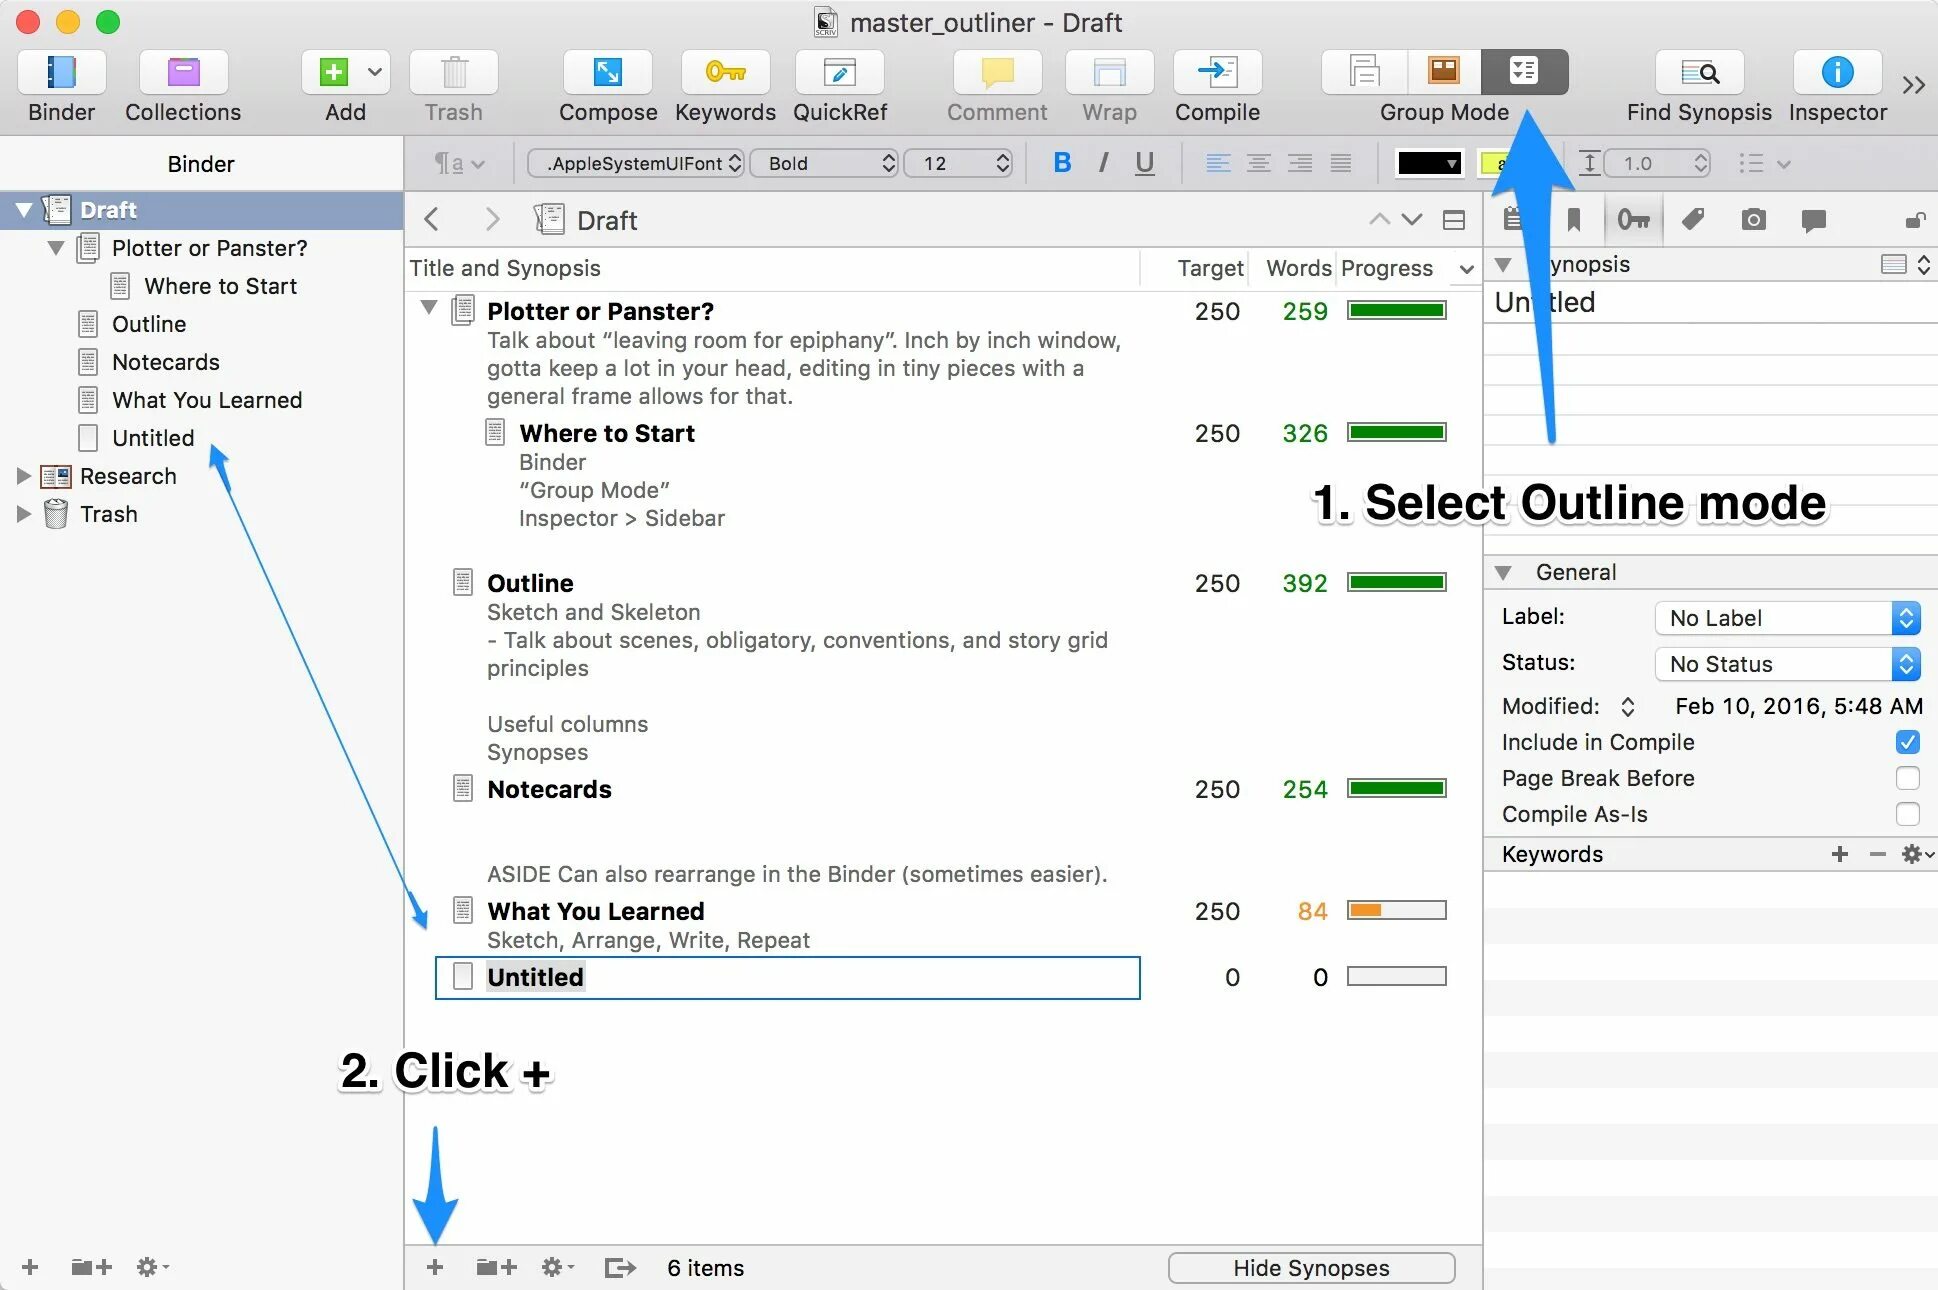Open the Find Synopsis tool
Image resolution: width=1938 pixels, height=1290 pixels.
pyautogui.click(x=1698, y=73)
